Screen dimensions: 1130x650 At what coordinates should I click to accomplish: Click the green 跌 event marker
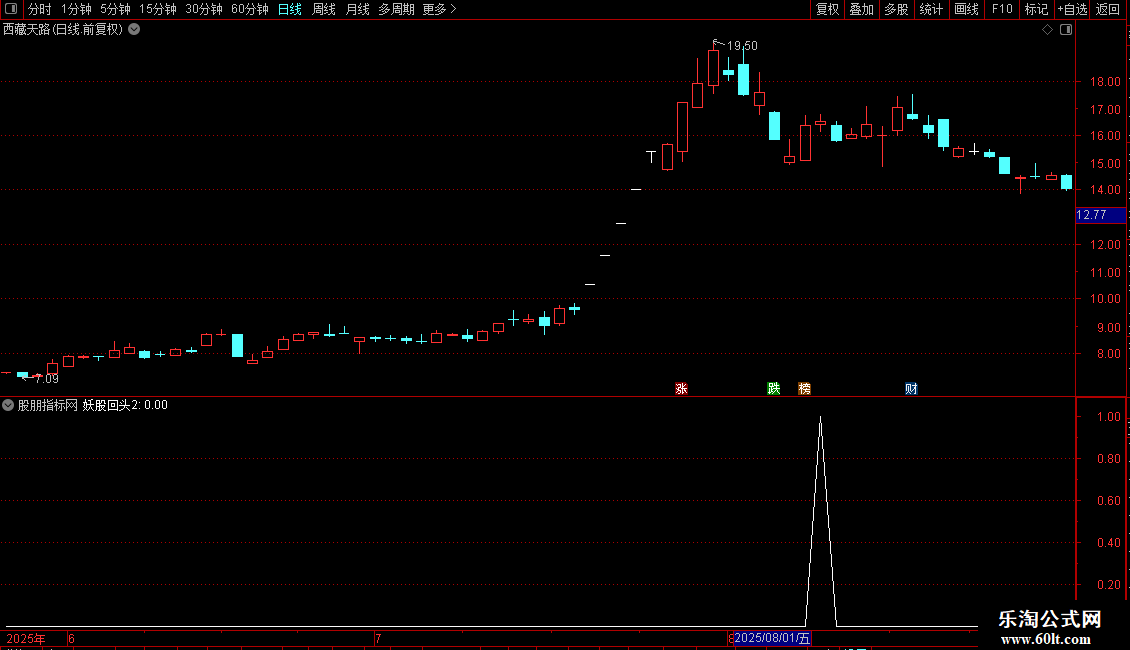point(773,388)
